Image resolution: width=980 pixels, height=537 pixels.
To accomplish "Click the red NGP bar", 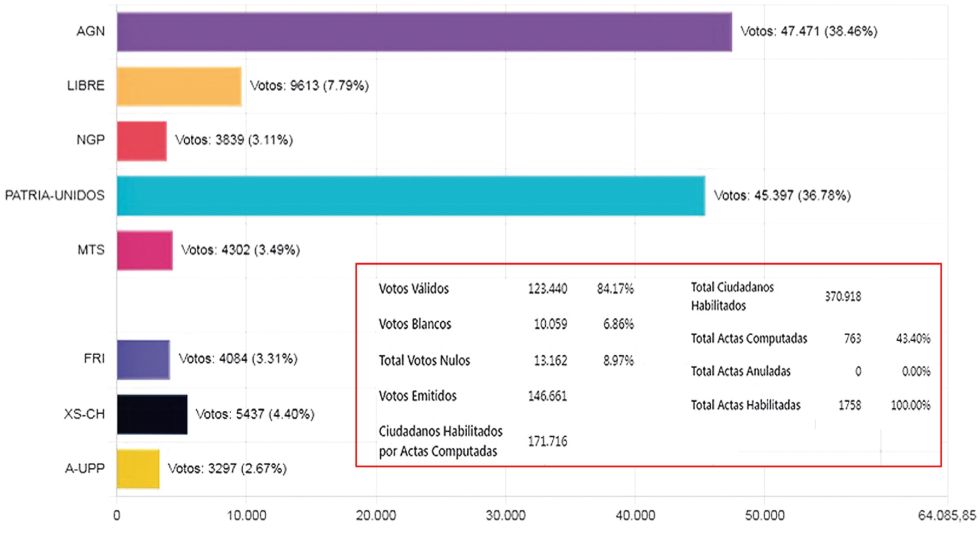I will coord(141,141).
